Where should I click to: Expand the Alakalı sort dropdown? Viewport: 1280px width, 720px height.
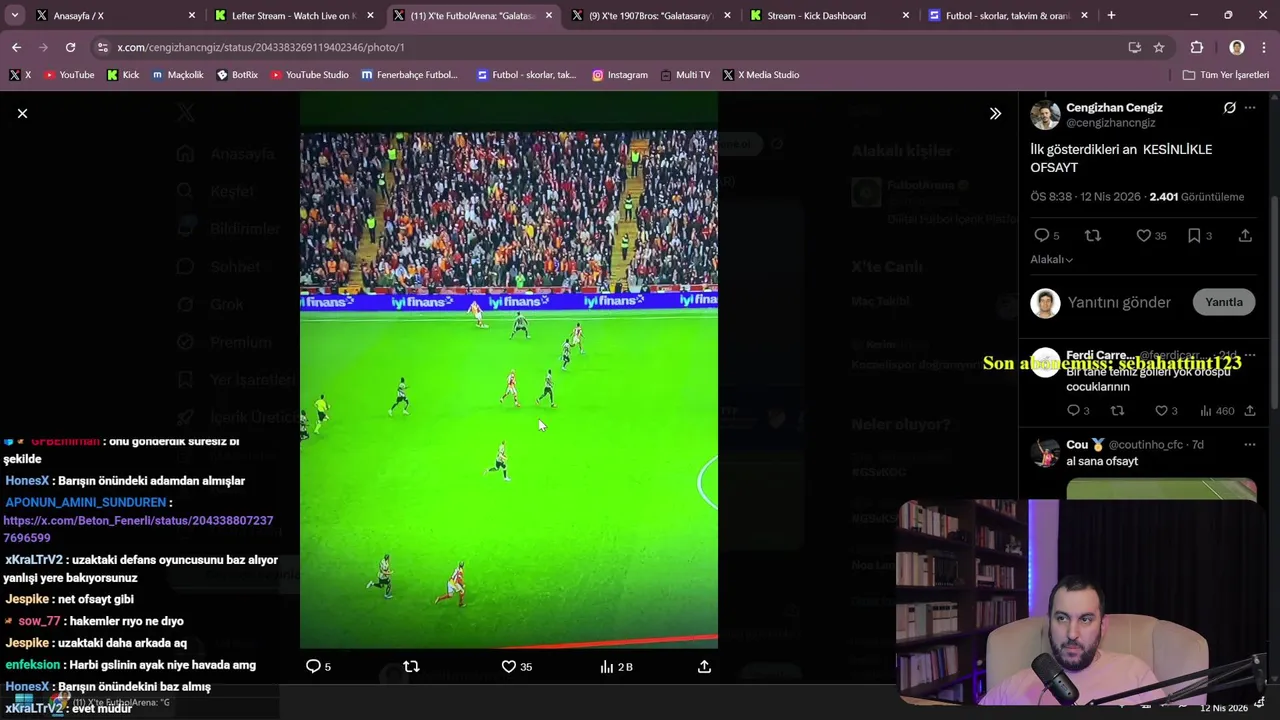point(1052,260)
